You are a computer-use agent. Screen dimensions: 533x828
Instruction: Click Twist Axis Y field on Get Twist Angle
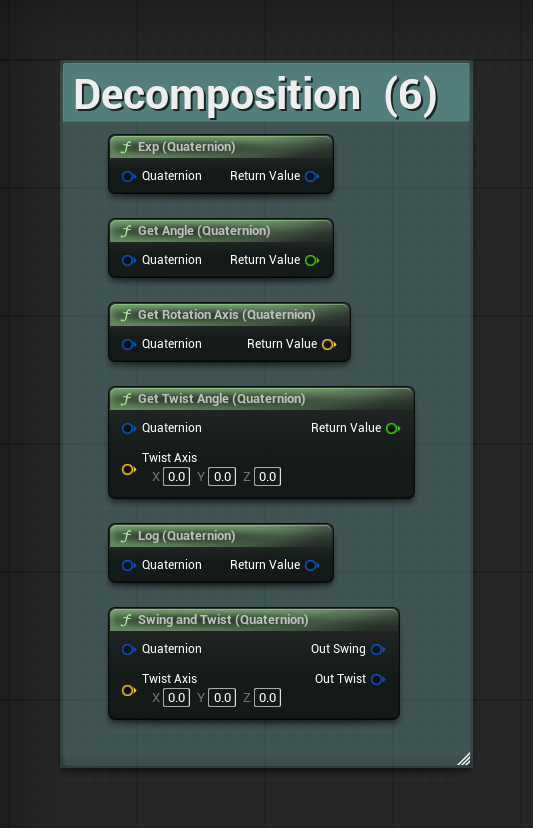(222, 477)
